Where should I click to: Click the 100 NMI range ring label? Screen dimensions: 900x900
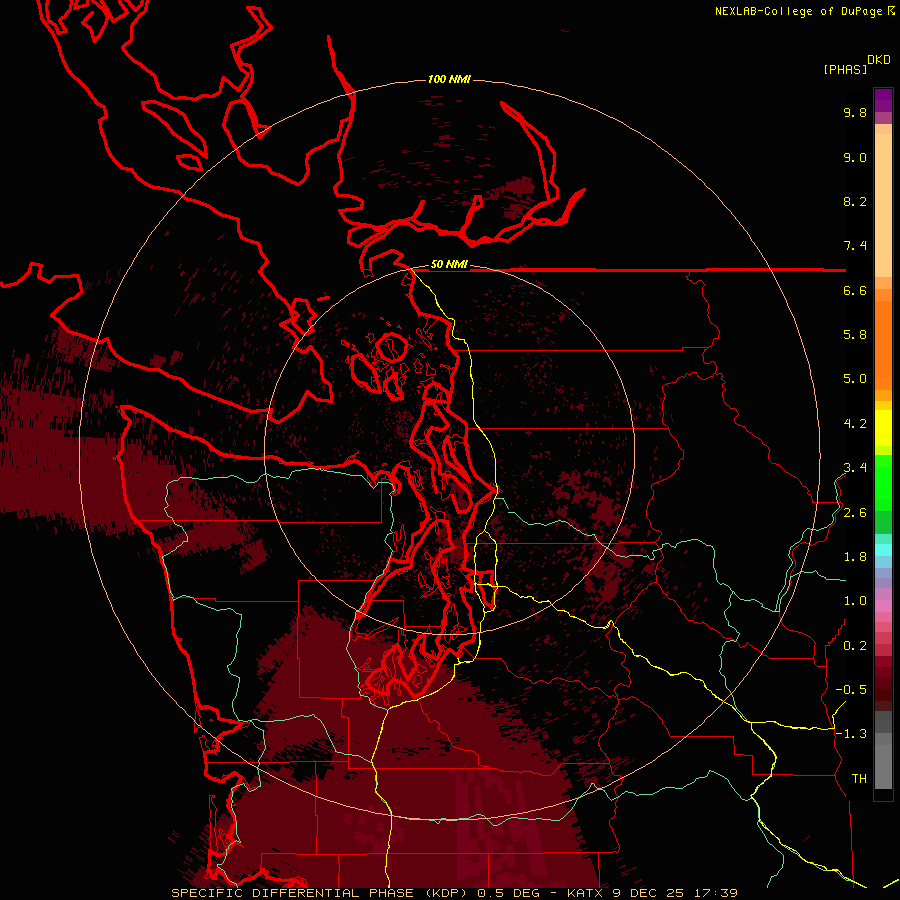(x=449, y=79)
